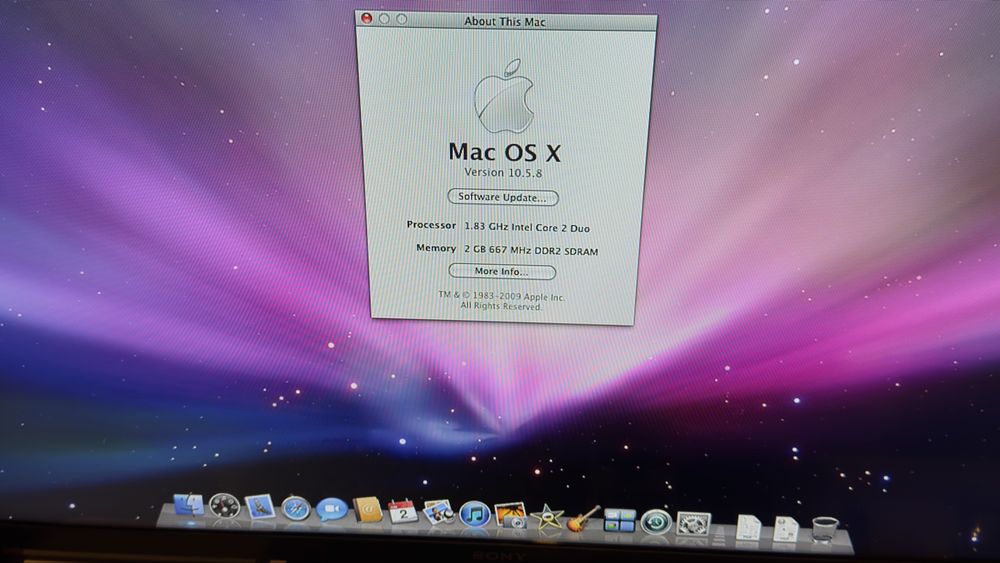Click the Apple copyright notice text
This screenshot has width=1000, height=563.
501,301
